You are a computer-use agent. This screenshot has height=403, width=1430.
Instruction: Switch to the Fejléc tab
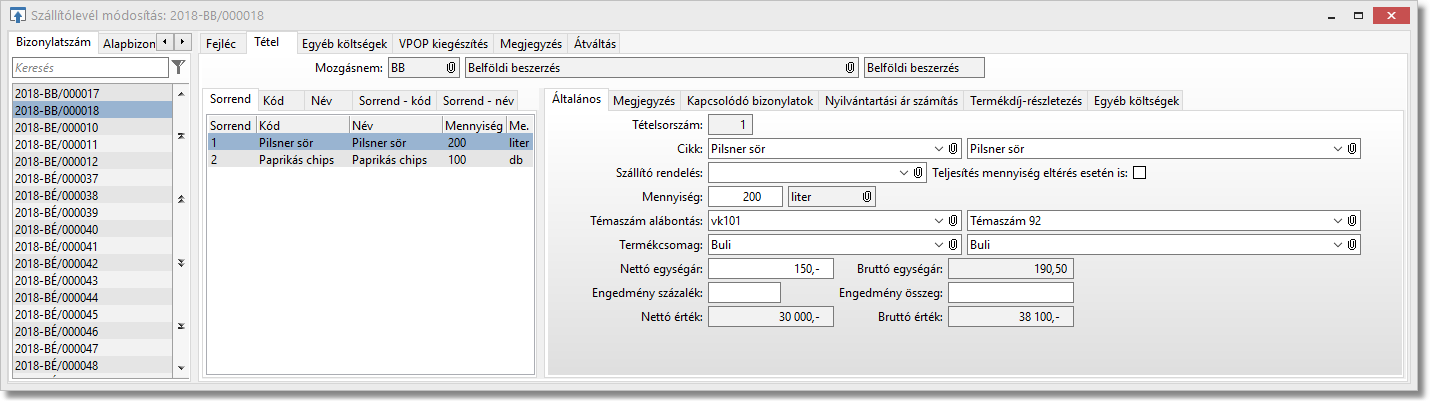[x=220, y=44]
